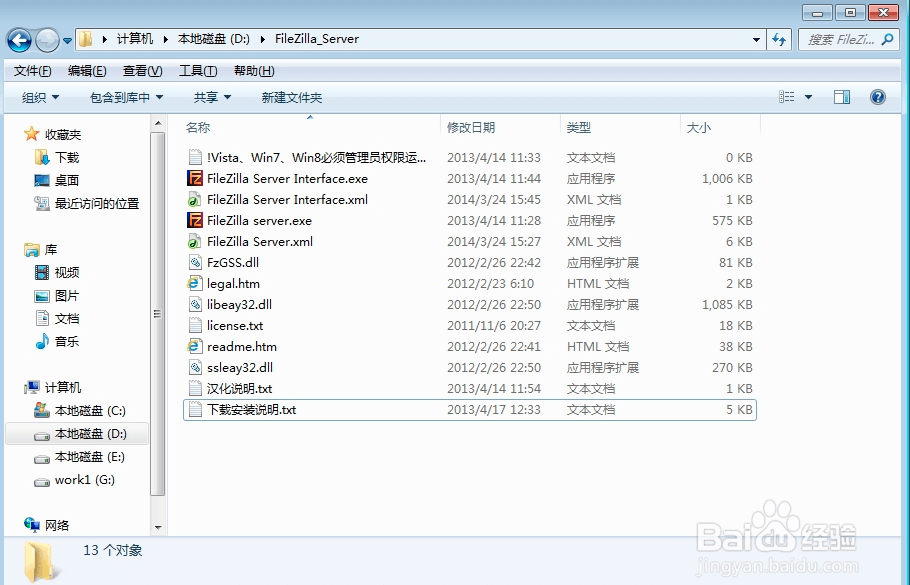Select 网络 in the navigation pane
The height and width of the screenshot is (585, 910).
tap(46, 525)
